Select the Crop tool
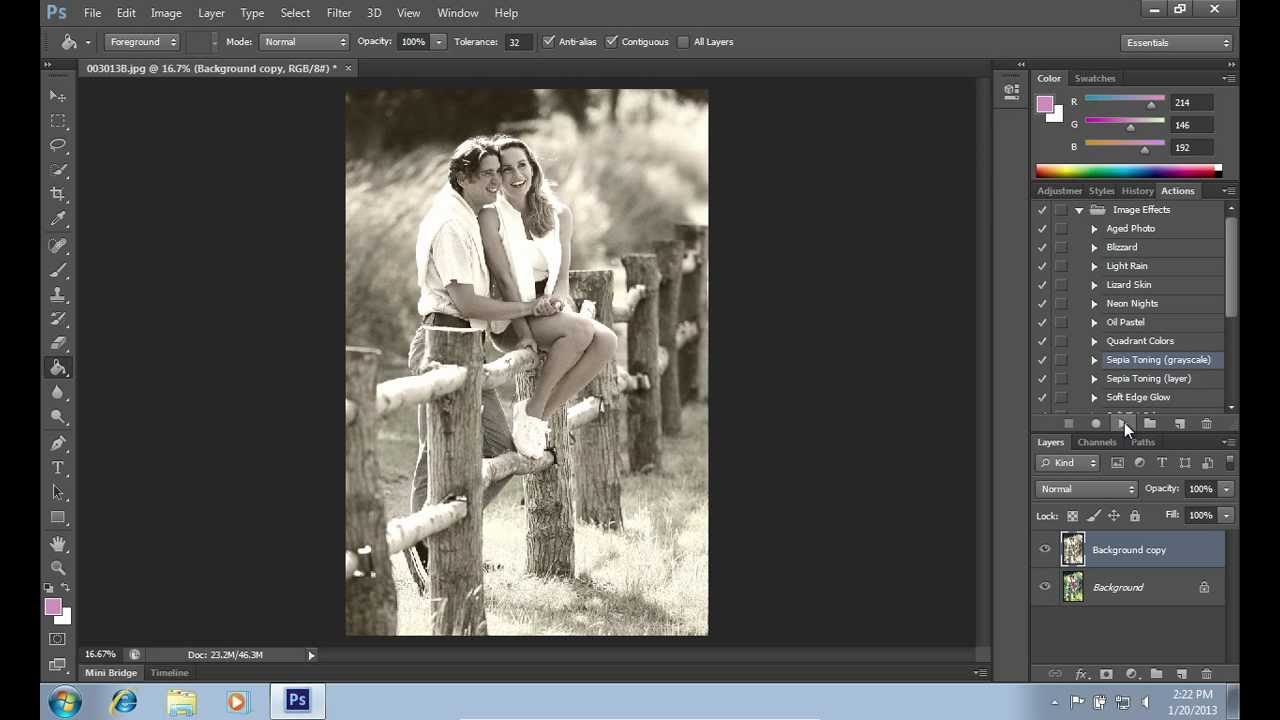 click(58, 194)
